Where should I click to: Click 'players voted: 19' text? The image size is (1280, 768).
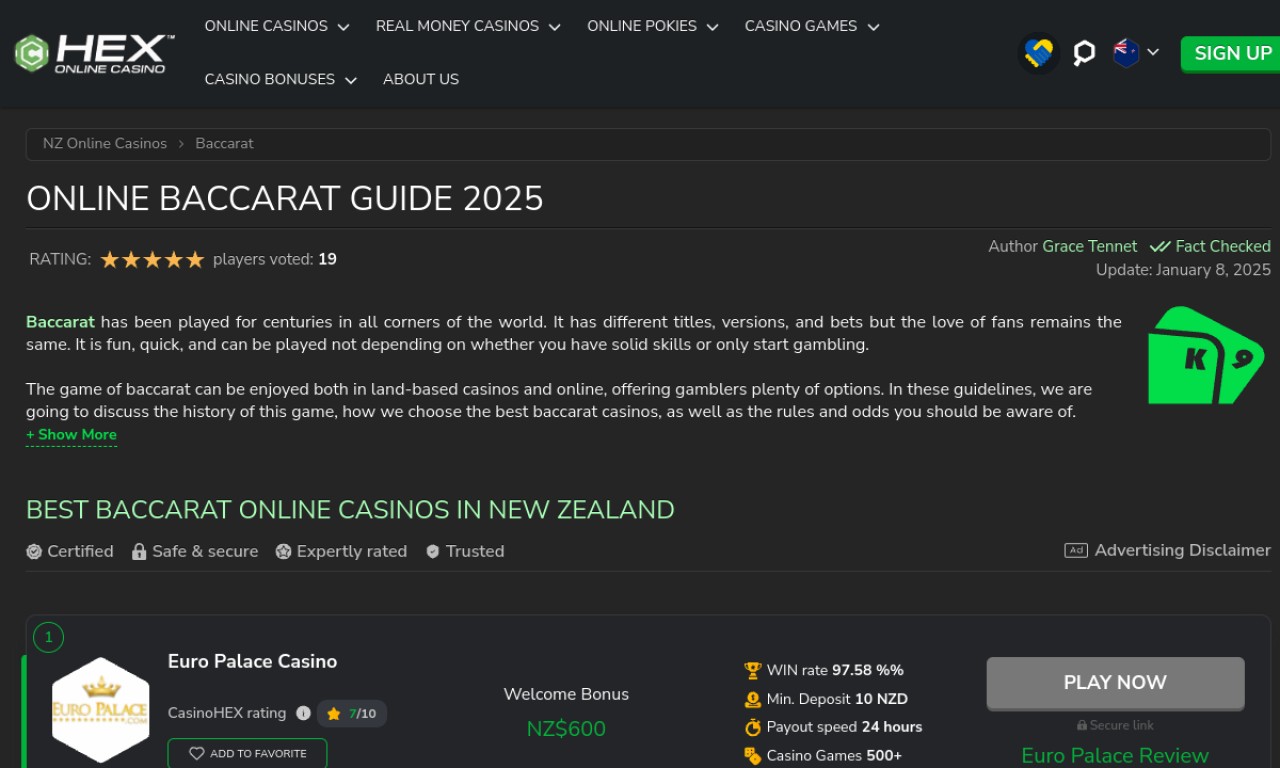tap(275, 259)
